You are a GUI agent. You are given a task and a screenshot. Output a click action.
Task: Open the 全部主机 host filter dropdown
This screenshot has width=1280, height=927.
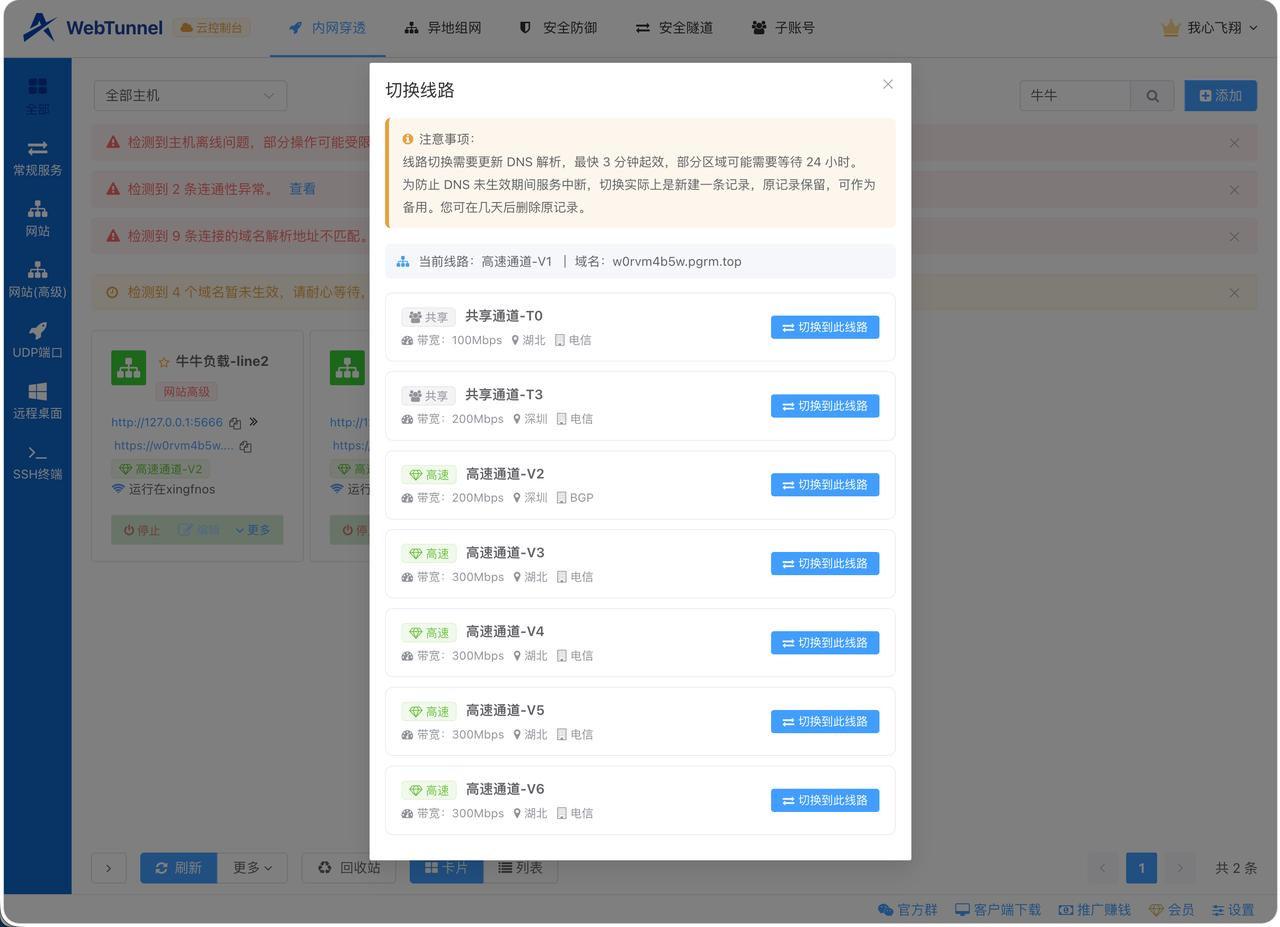pyautogui.click(x=190, y=95)
